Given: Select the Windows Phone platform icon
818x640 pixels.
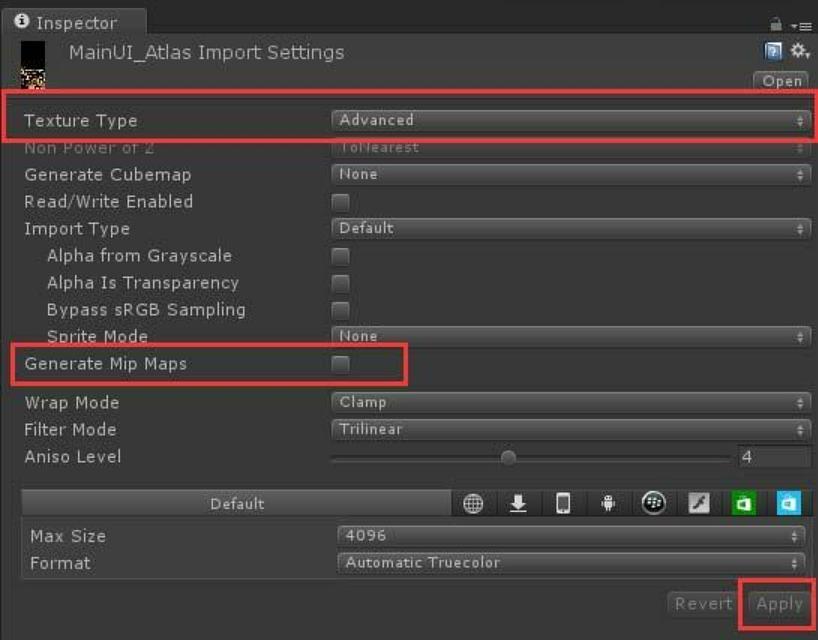Looking at the screenshot, I should click(x=789, y=504).
